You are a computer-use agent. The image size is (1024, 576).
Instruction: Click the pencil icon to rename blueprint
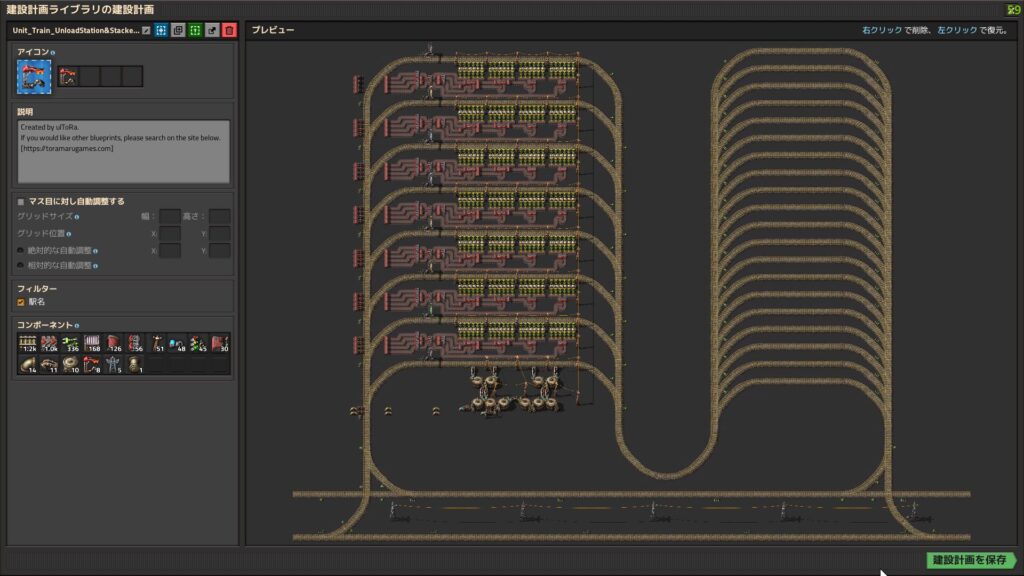click(146, 31)
